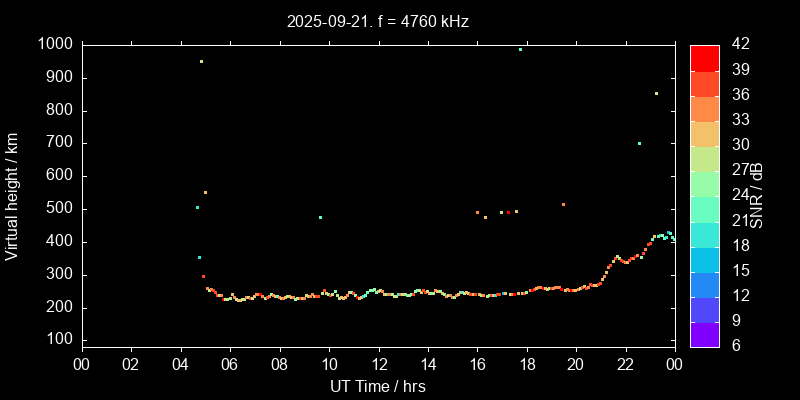Click the 'UT Time / hrs' axis label
Screen dimensions: 800x400
click(x=377, y=386)
